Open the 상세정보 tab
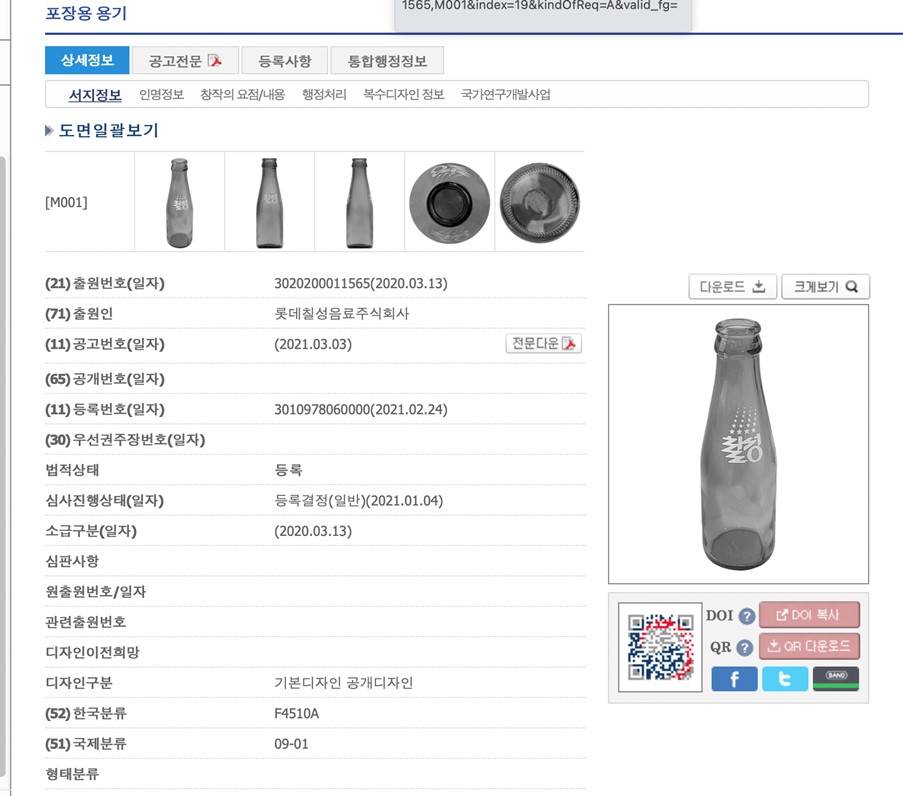Viewport: 903px width, 796px height. coord(87,60)
